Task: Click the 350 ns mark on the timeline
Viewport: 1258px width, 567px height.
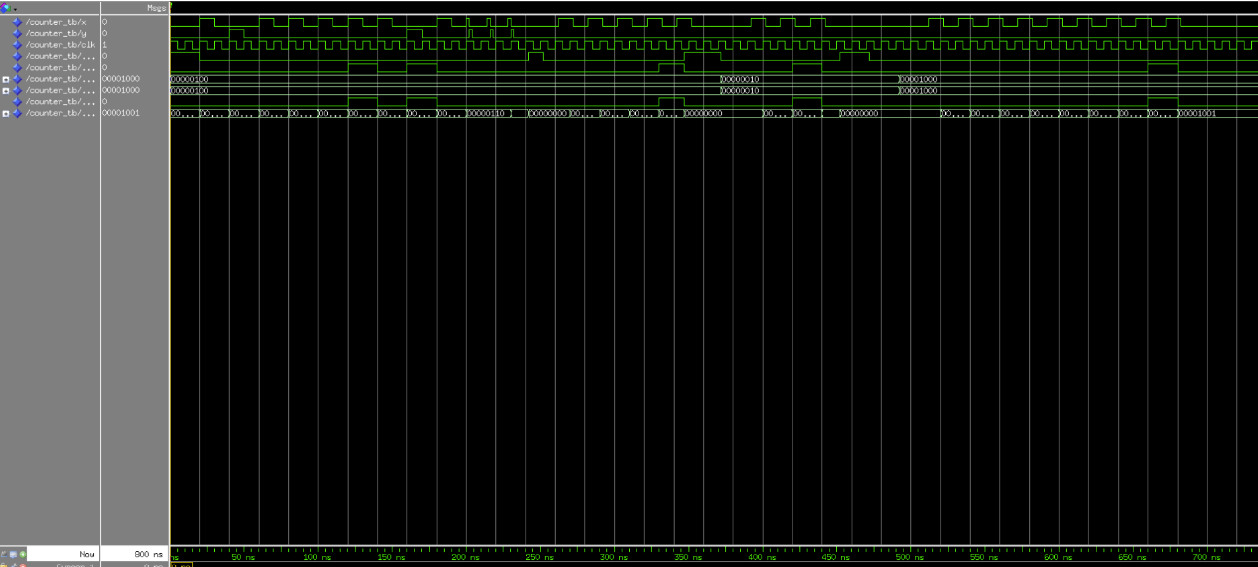Action: point(687,557)
